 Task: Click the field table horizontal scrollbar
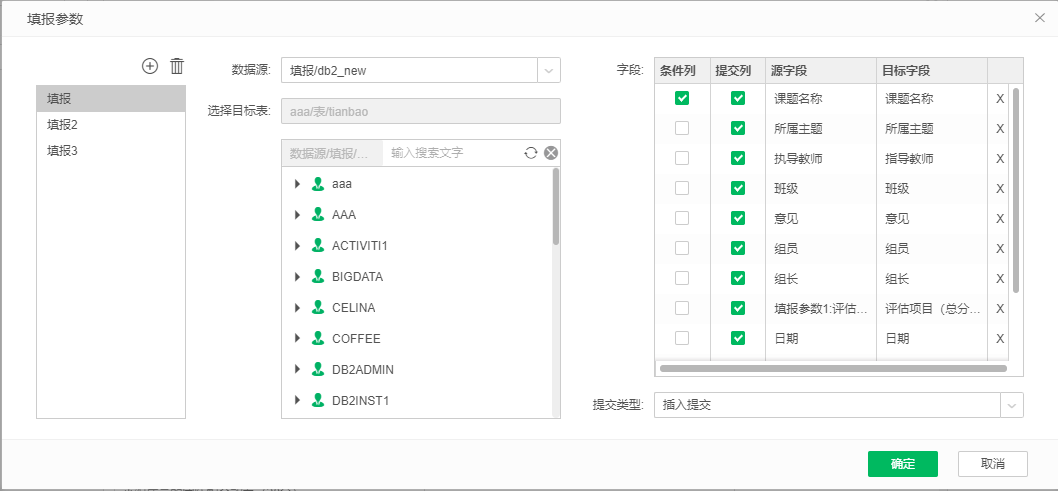click(832, 368)
